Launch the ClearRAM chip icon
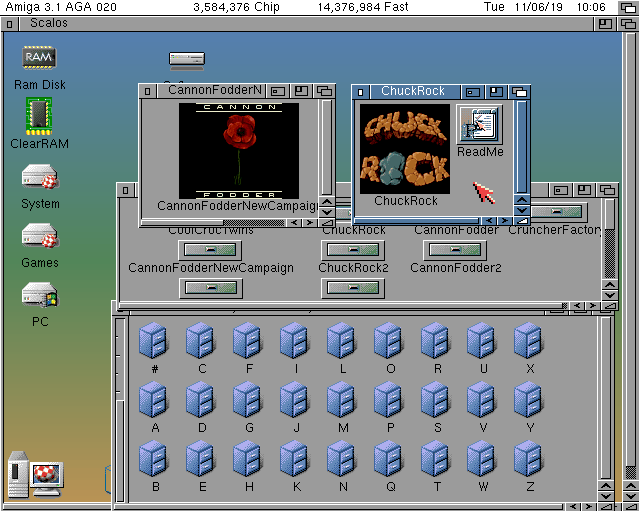Image resolution: width=639 pixels, height=511 pixels. (x=39, y=116)
